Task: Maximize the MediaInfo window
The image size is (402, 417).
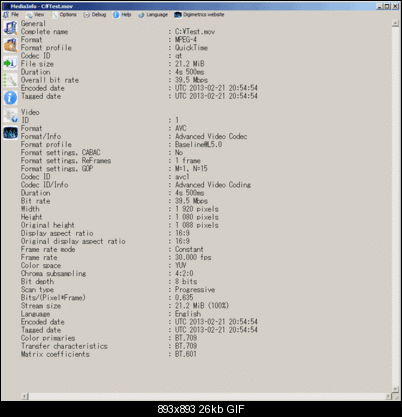Action: [387, 6]
